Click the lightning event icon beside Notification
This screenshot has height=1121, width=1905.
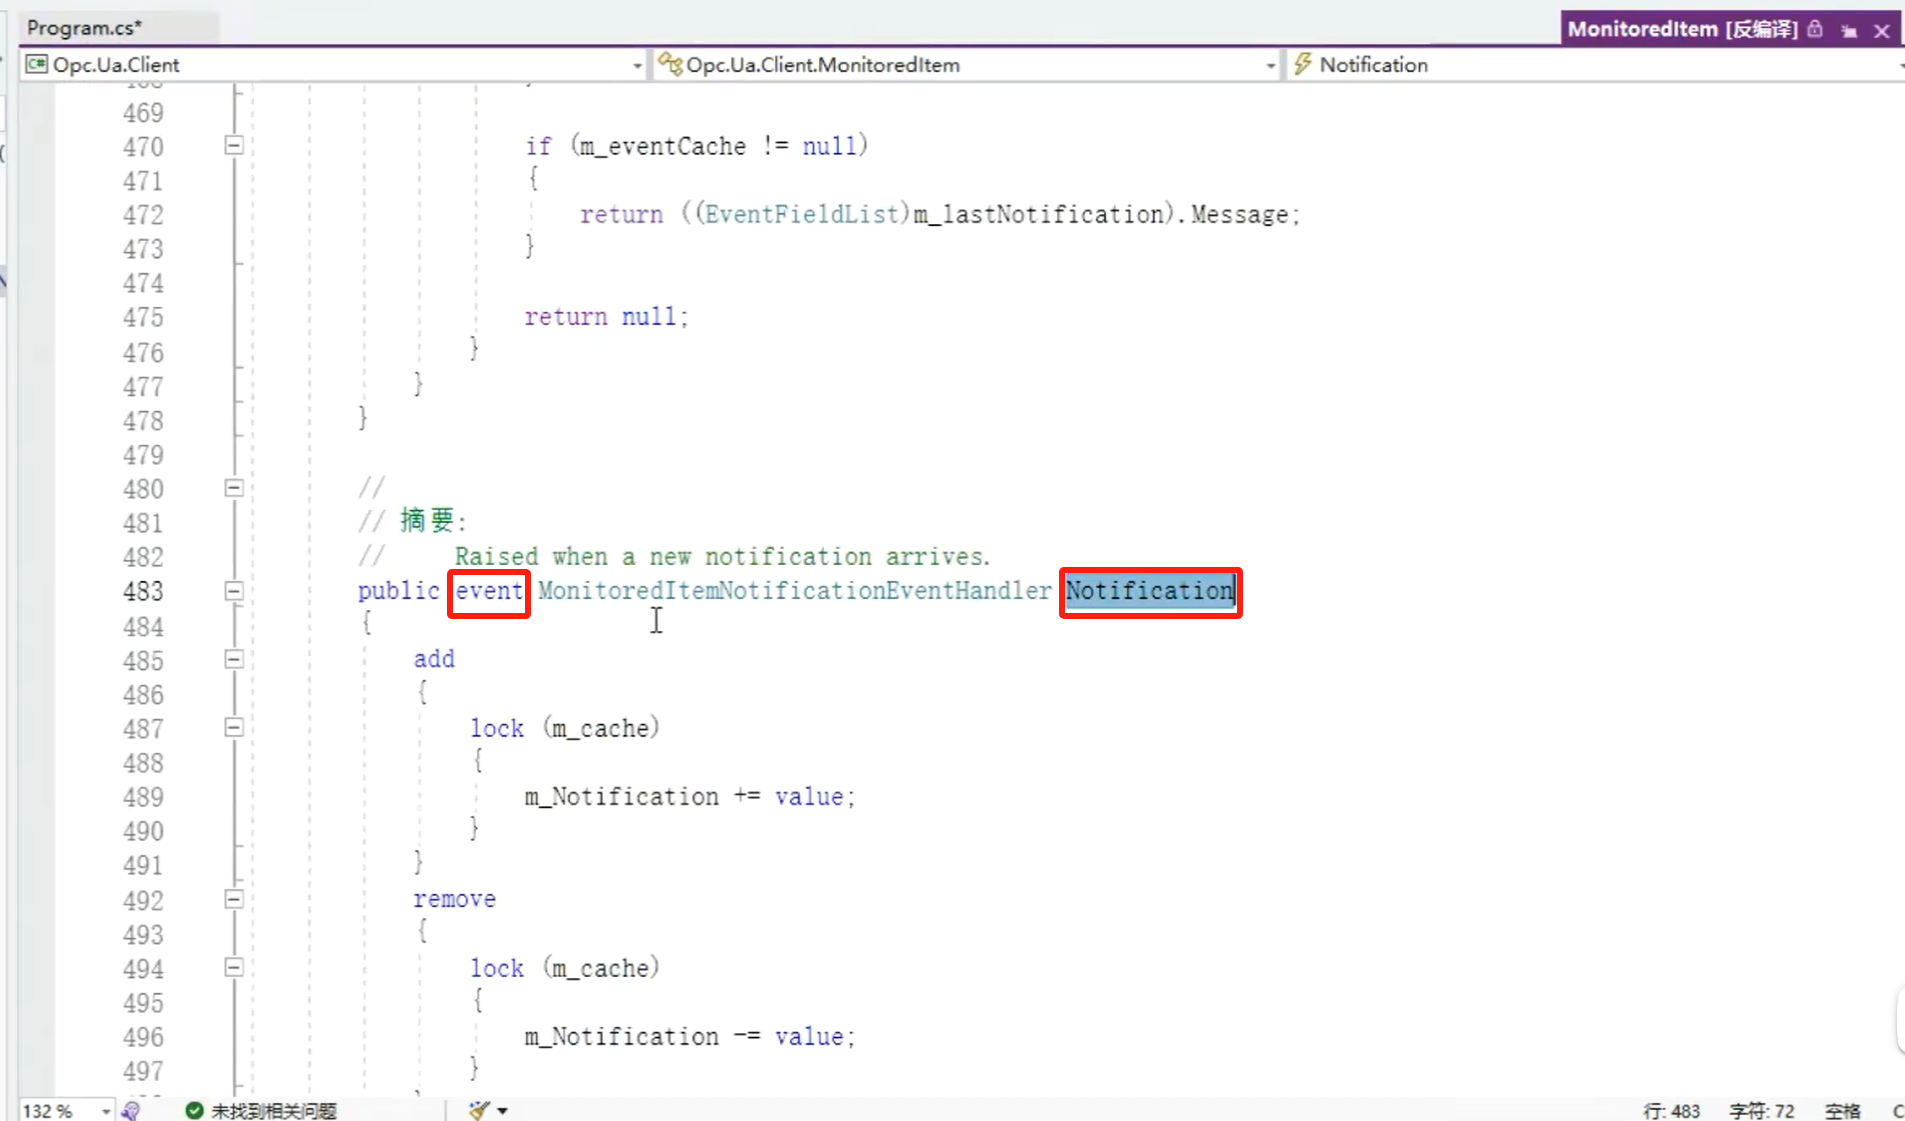(x=1302, y=65)
